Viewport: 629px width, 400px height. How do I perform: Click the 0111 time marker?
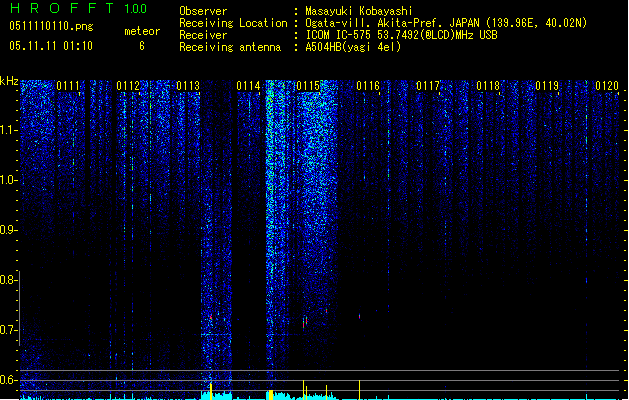(x=68, y=86)
